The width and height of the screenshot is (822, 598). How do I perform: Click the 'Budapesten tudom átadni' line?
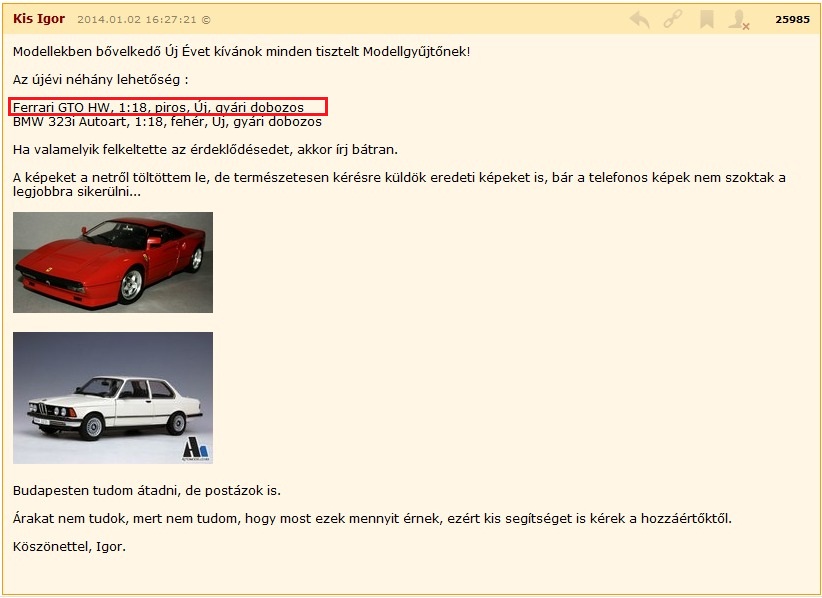pyautogui.click(x=147, y=490)
